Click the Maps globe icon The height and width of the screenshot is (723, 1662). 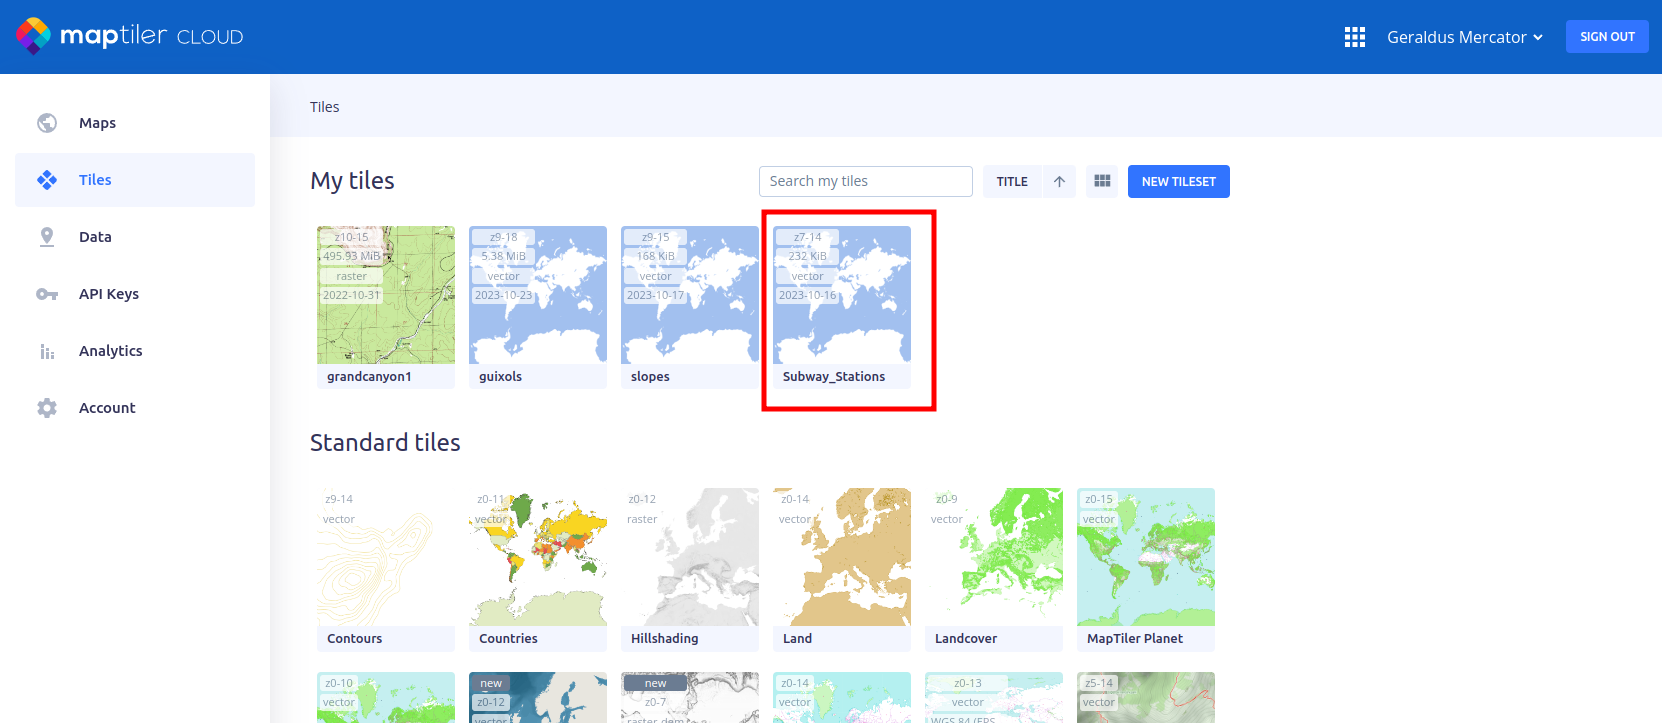(x=47, y=123)
